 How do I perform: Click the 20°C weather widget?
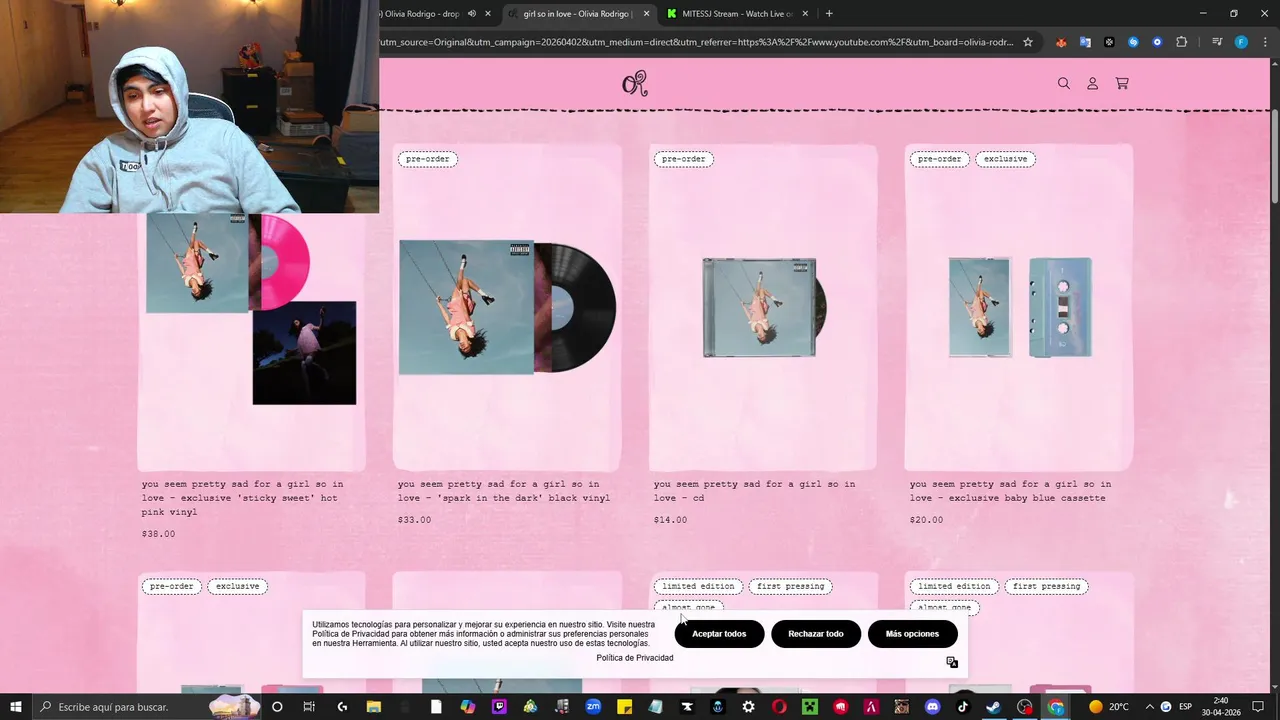[x=1108, y=707]
